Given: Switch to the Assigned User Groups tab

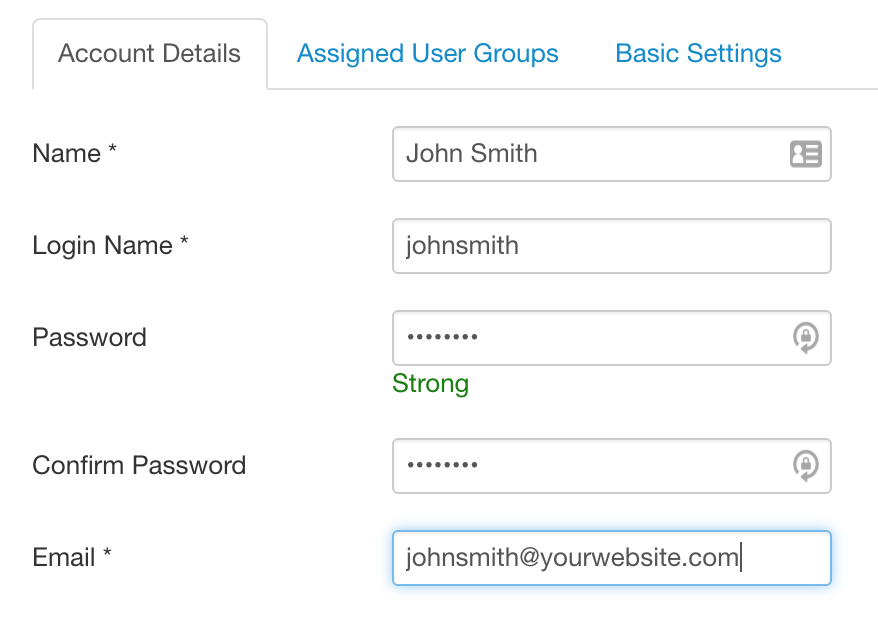Looking at the screenshot, I should (x=427, y=53).
